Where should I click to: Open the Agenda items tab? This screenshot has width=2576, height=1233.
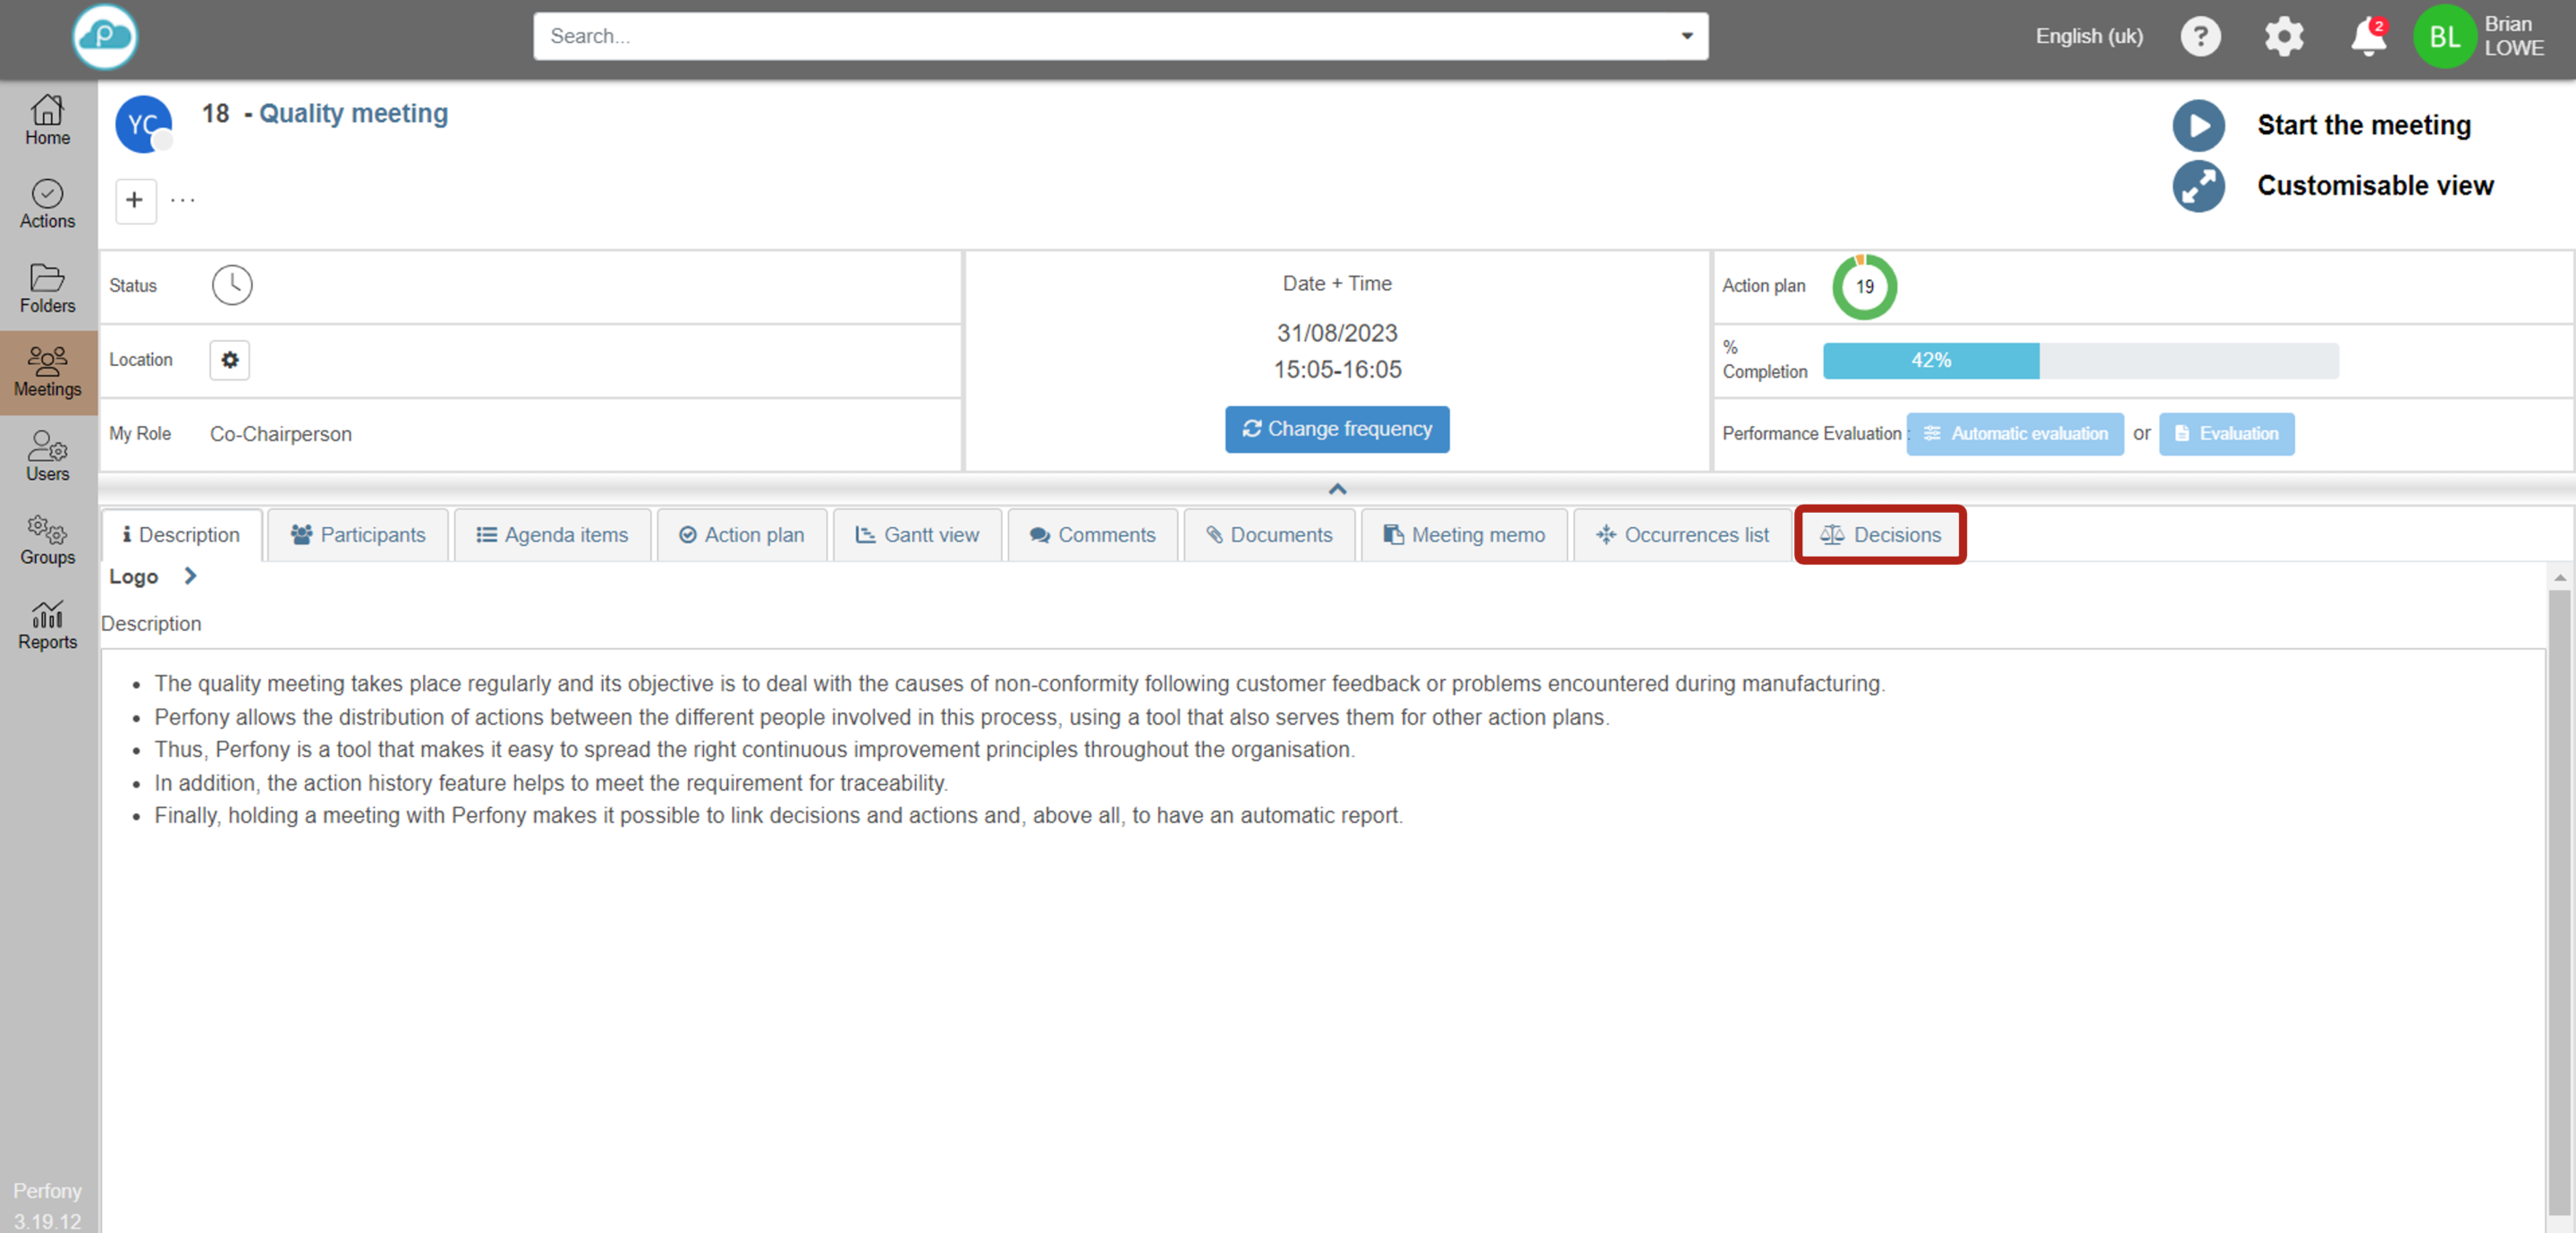click(552, 535)
